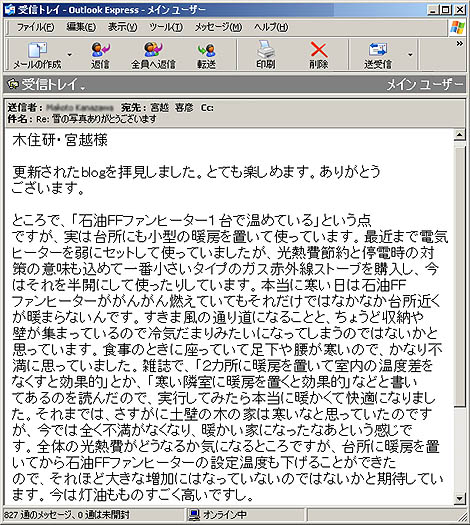This screenshot has width=470, height=525.
Task: Click the scrollbar down arrow
Action: [459, 499]
